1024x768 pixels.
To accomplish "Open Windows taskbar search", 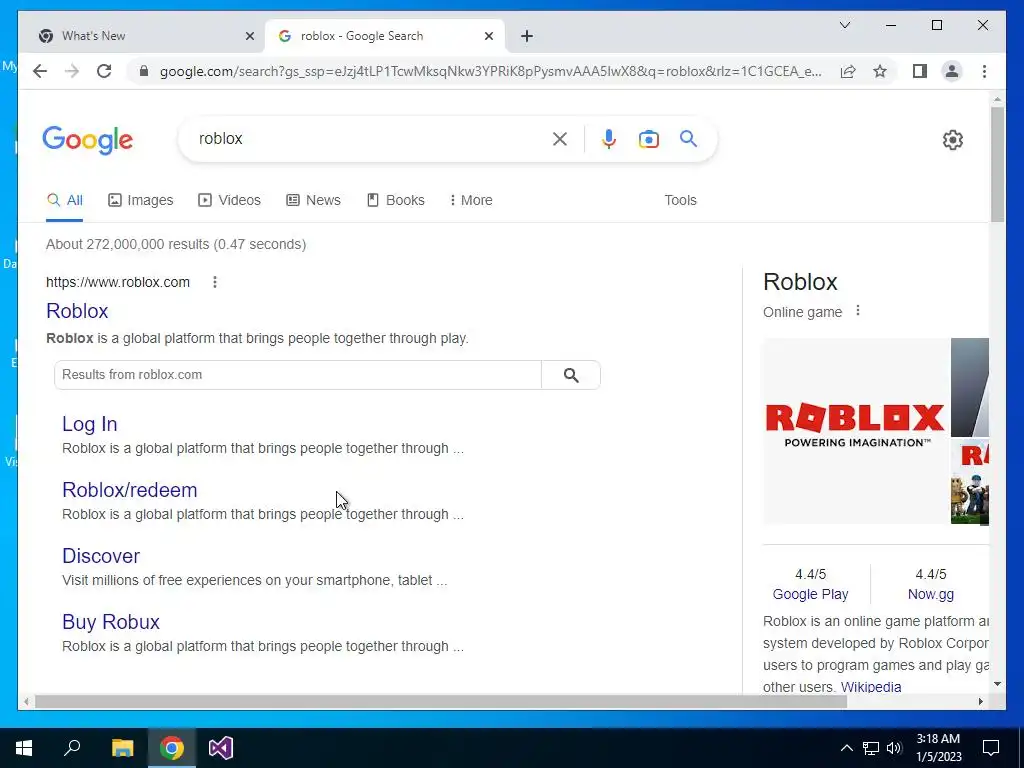I will [72, 748].
